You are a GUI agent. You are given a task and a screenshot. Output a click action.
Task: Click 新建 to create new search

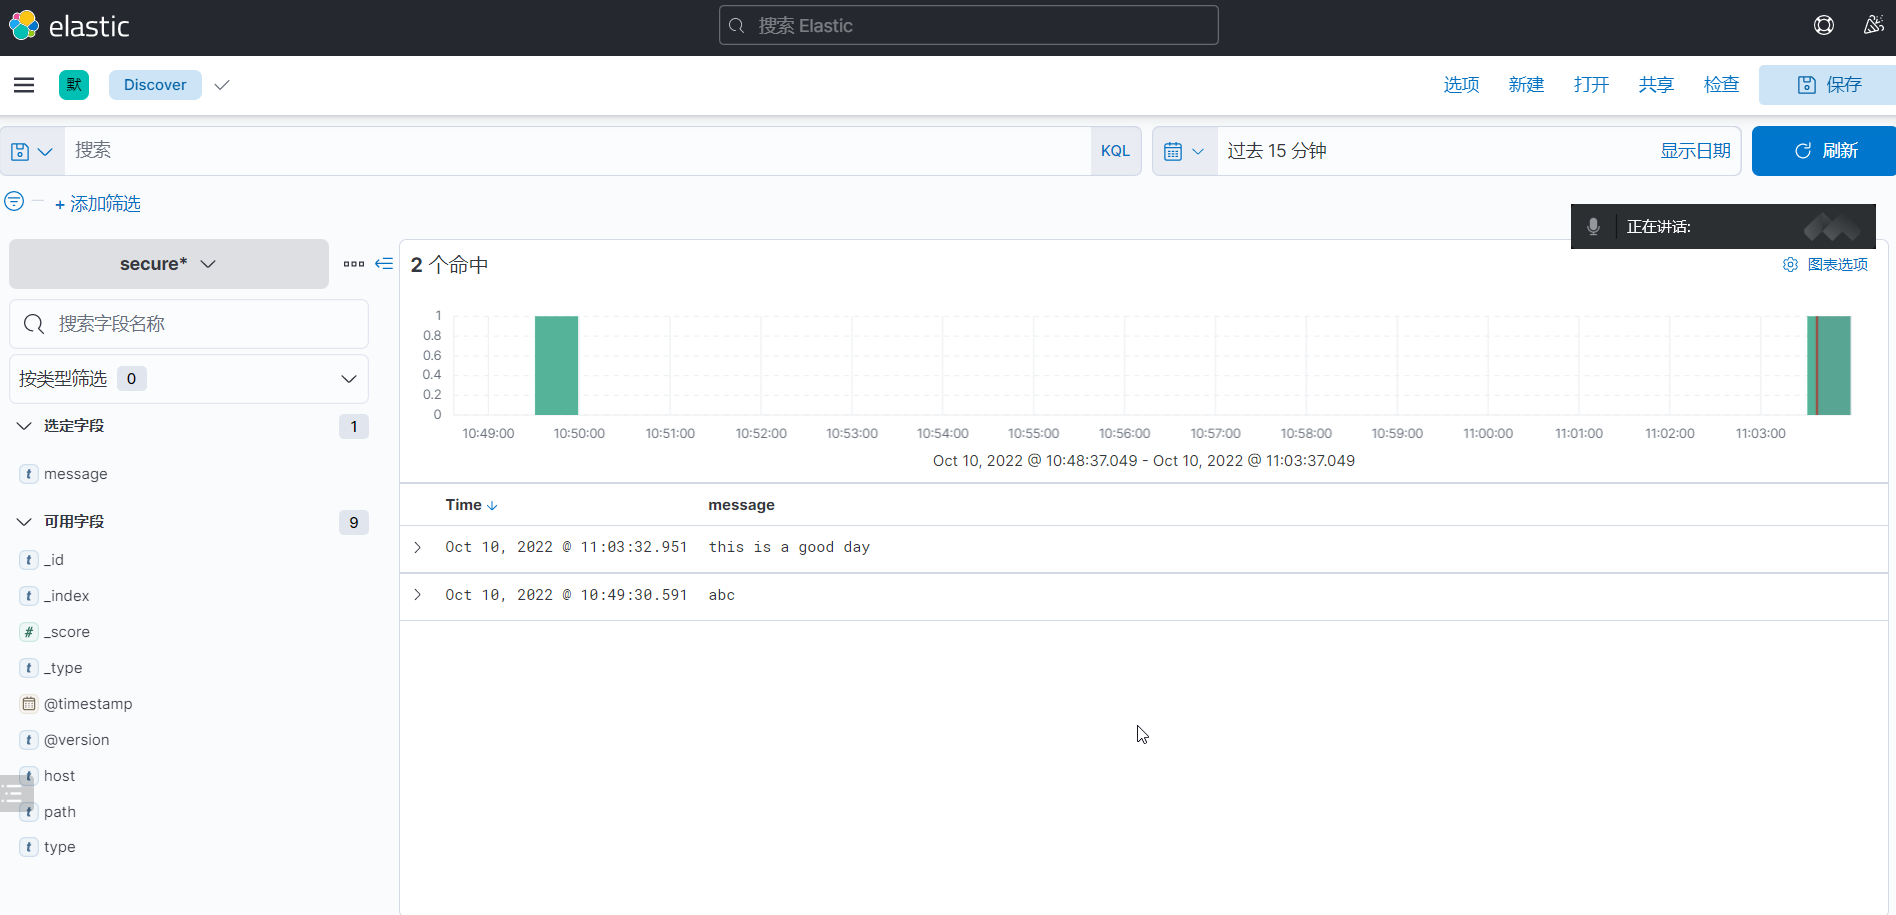1526,85
